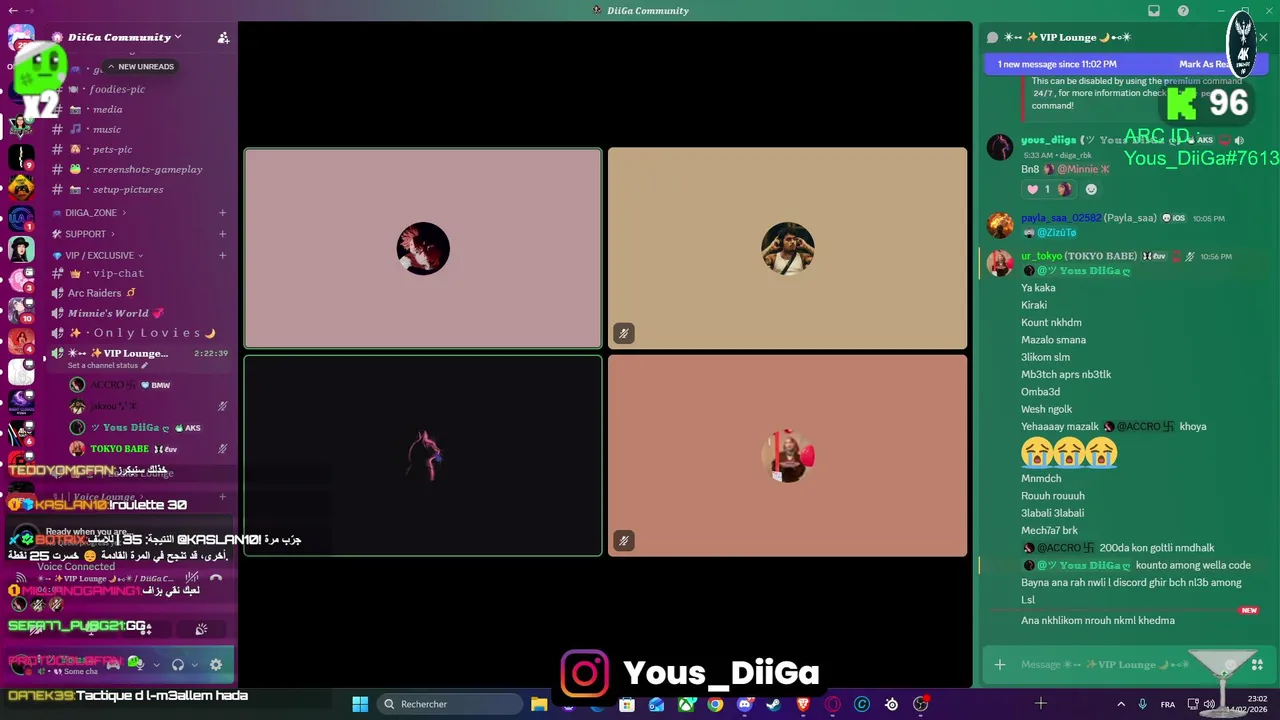Viewport: 1280px width, 720px height.
Task: Click system tray microphone icon
Action: (x=1142, y=704)
